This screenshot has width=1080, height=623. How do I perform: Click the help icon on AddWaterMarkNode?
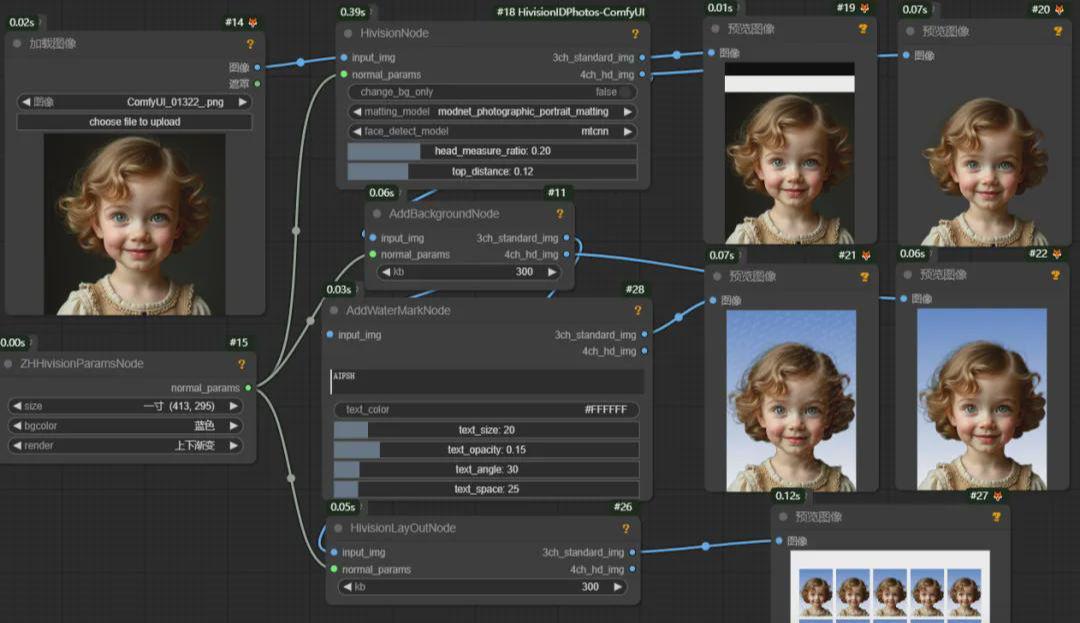tap(636, 311)
